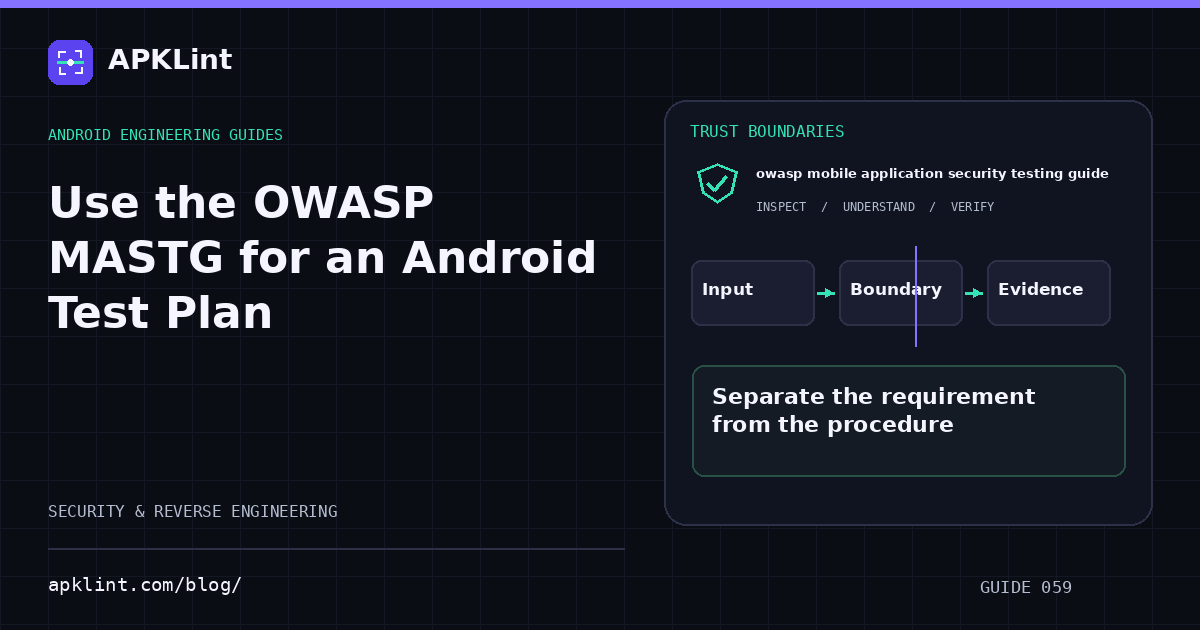Click the arrow between Boundary and Evidence
The image size is (1200, 630).
point(974,293)
